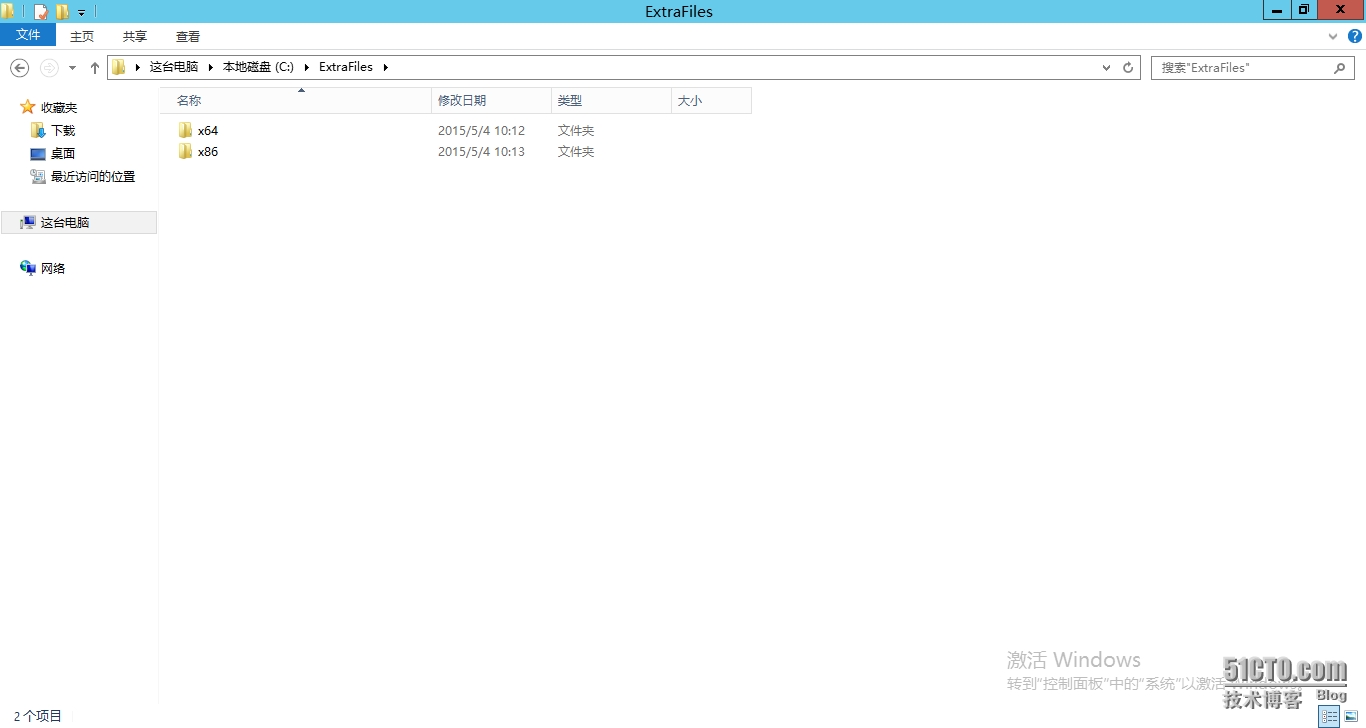This screenshot has height=728, width=1366.
Task: Sort by the 名称 column header
Action: (295, 100)
